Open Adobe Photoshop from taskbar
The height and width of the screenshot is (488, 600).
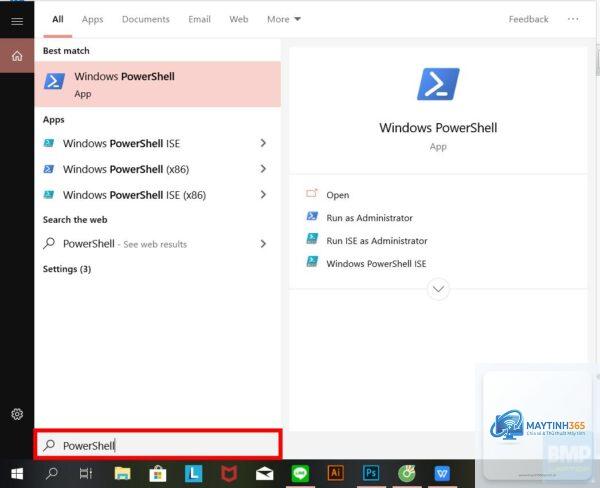[371, 474]
